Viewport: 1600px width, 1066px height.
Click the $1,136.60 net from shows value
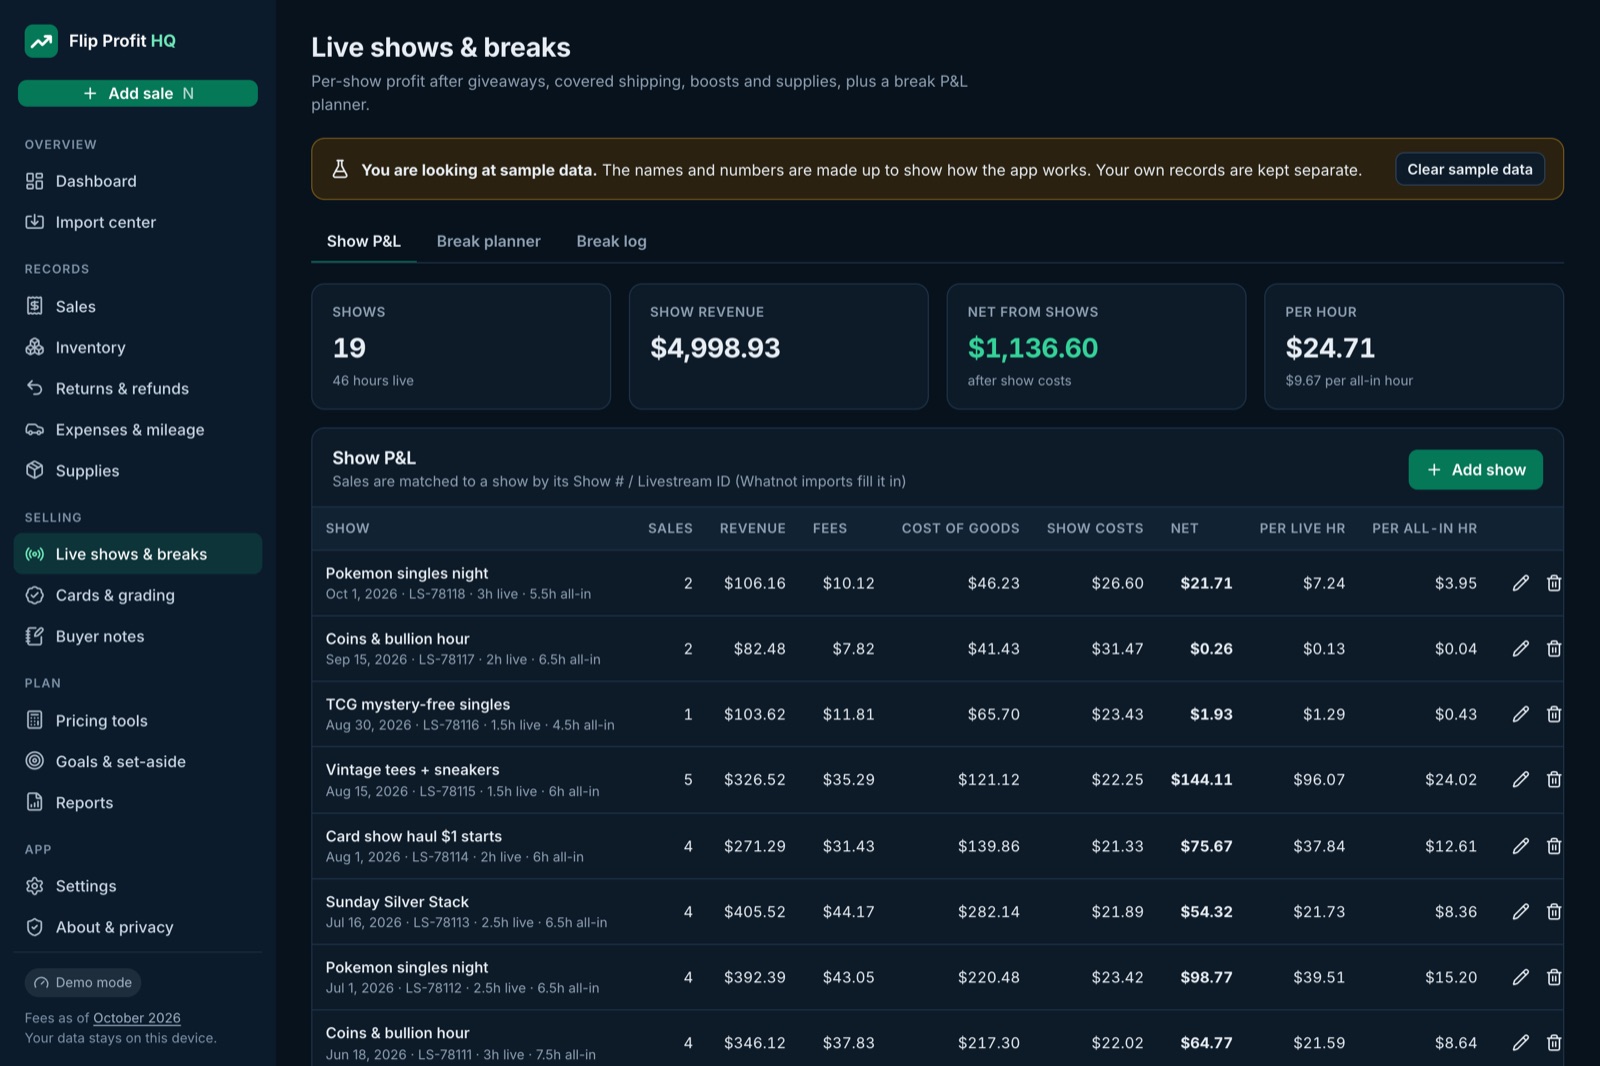pyautogui.click(x=1033, y=348)
